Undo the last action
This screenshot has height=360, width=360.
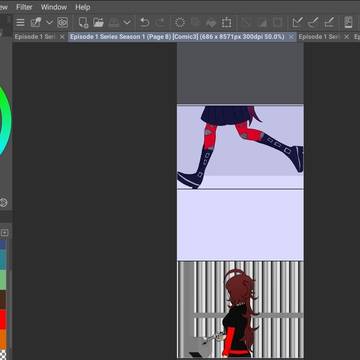coord(144,22)
